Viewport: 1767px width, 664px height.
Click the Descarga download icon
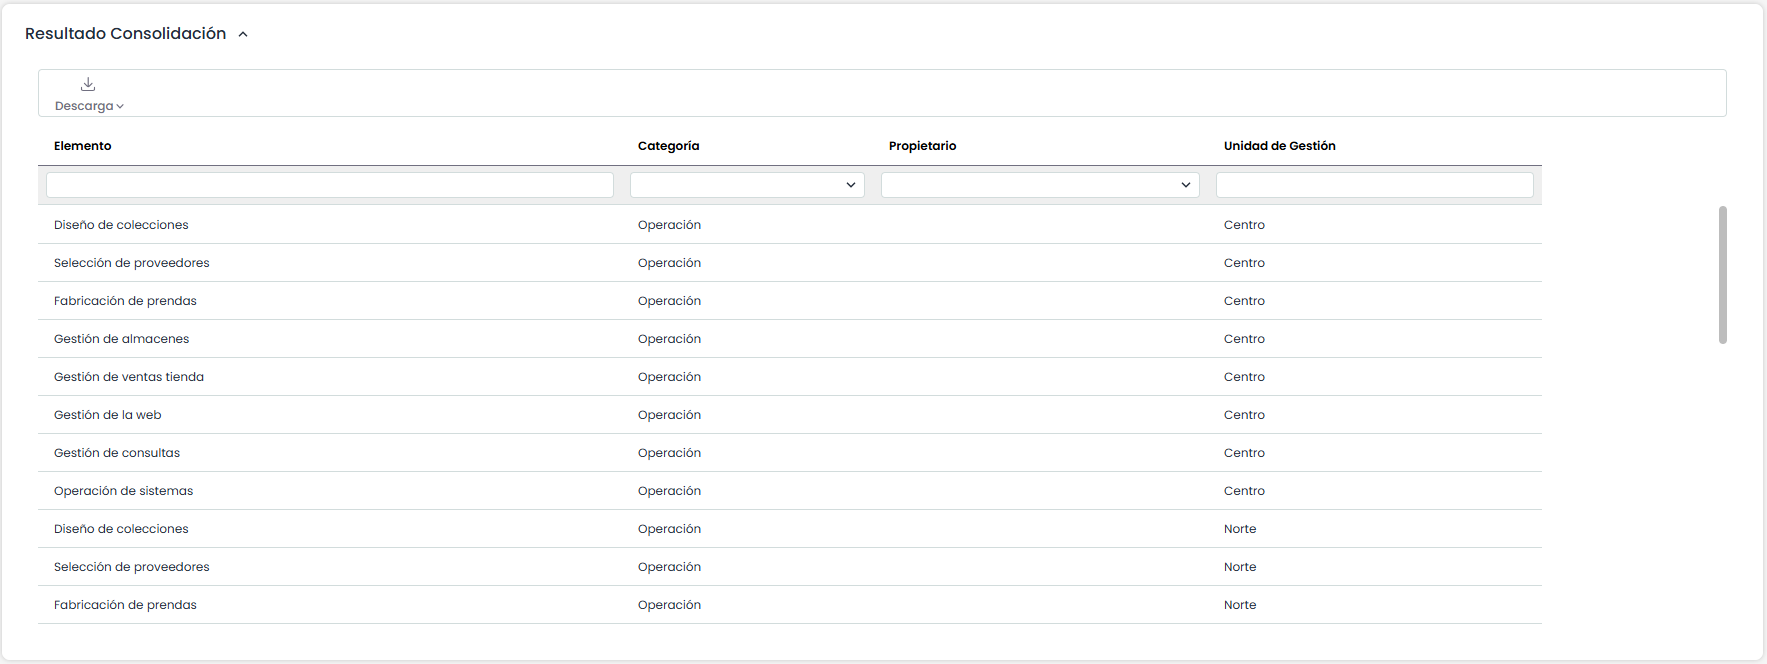pos(88,84)
